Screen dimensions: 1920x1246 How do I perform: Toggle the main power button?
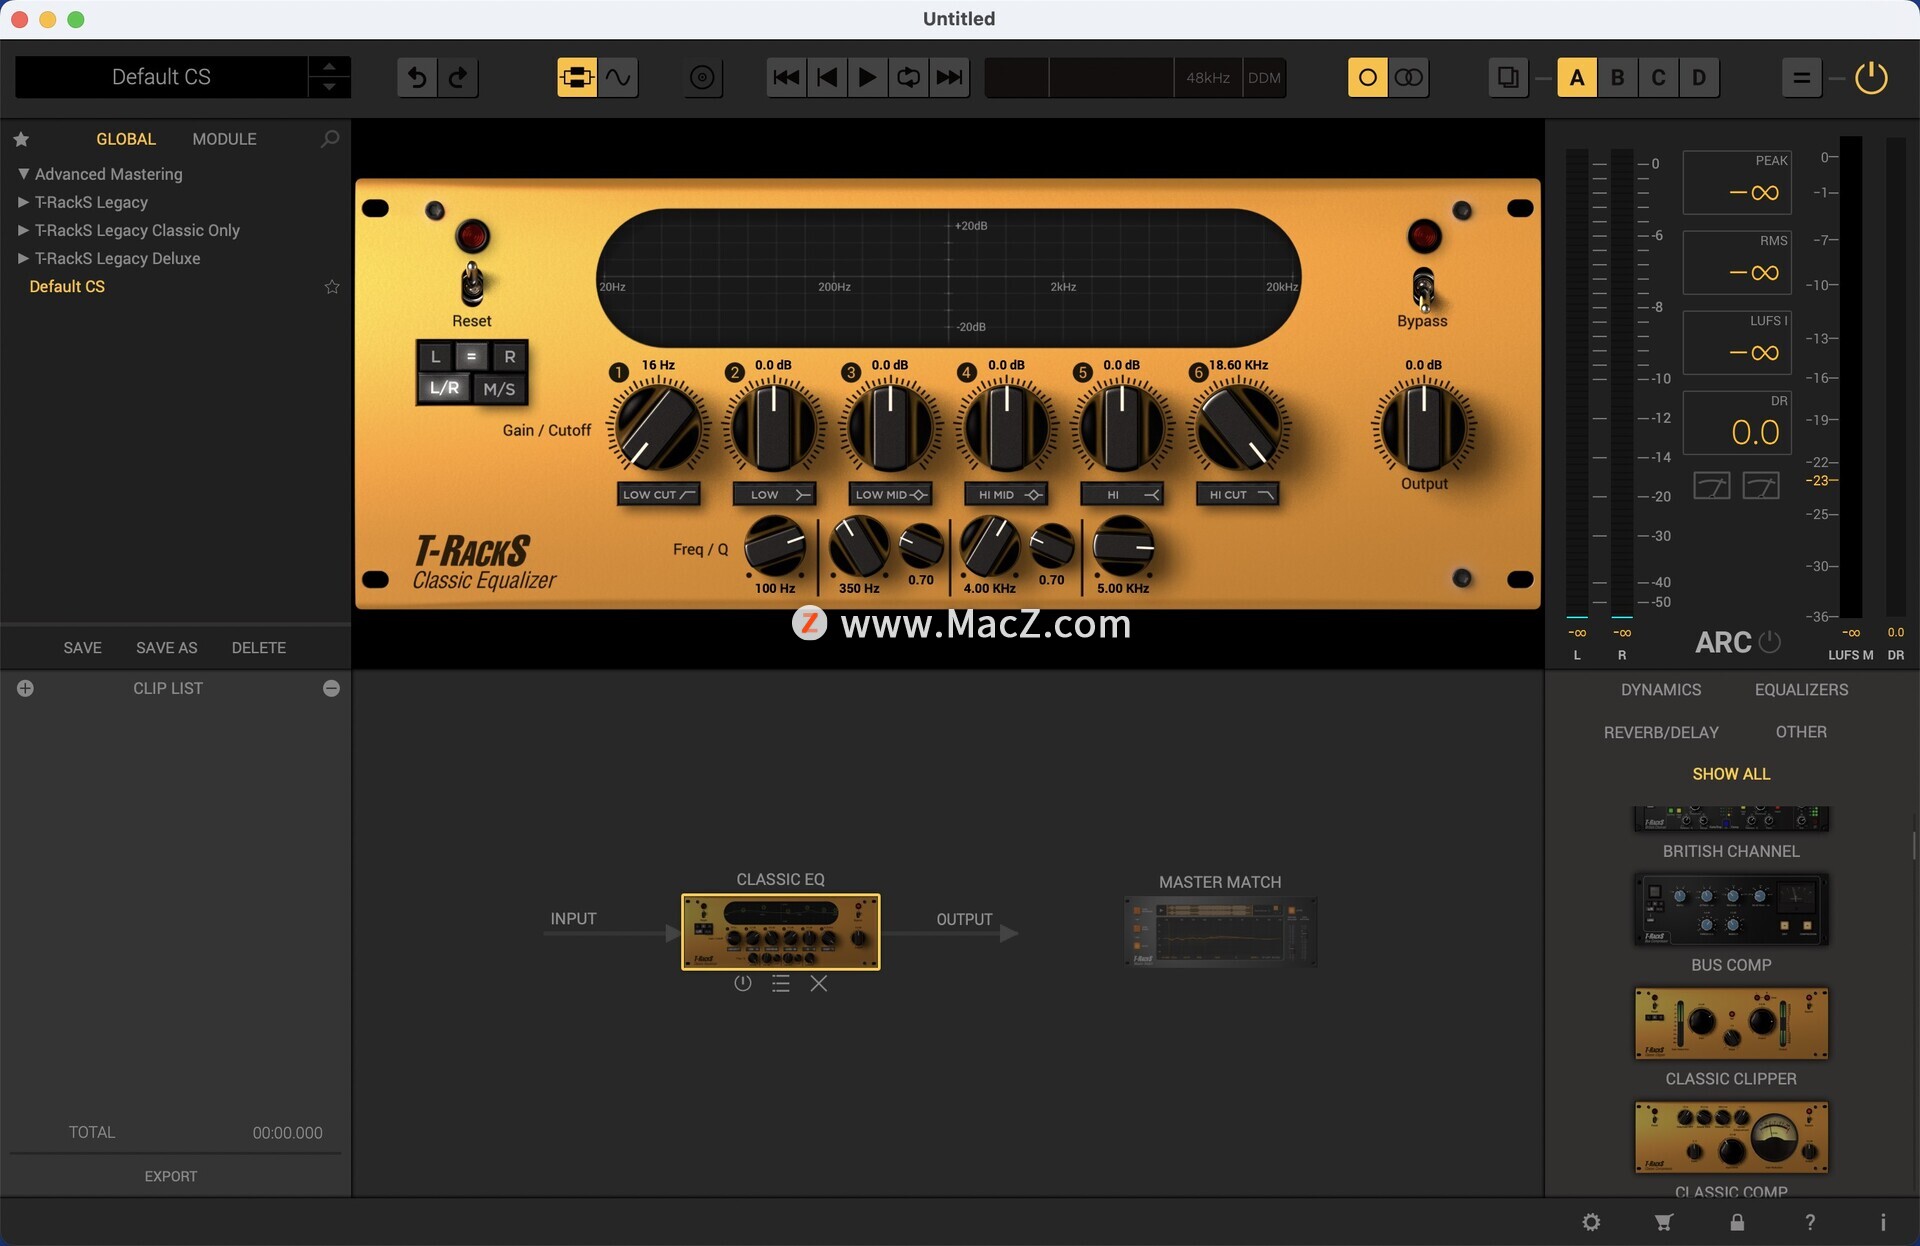click(1871, 77)
